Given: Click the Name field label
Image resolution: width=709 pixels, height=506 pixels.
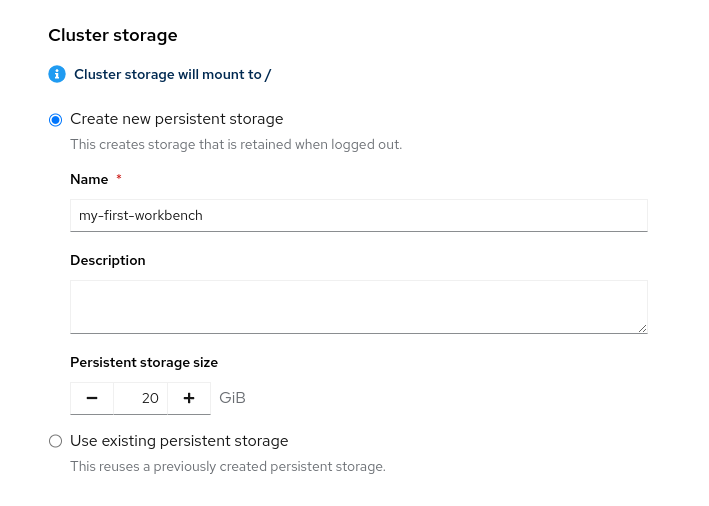Looking at the screenshot, I should (x=89, y=179).
